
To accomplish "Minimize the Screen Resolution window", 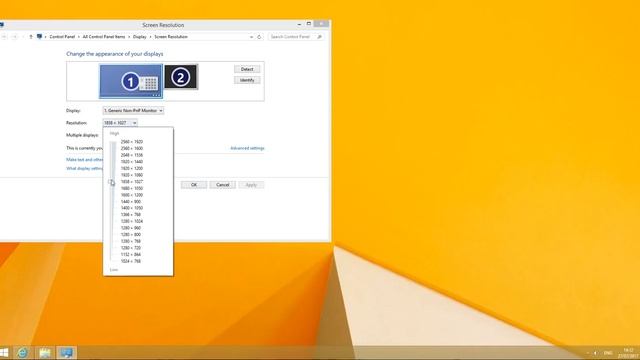I will click(x=299, y=24).
